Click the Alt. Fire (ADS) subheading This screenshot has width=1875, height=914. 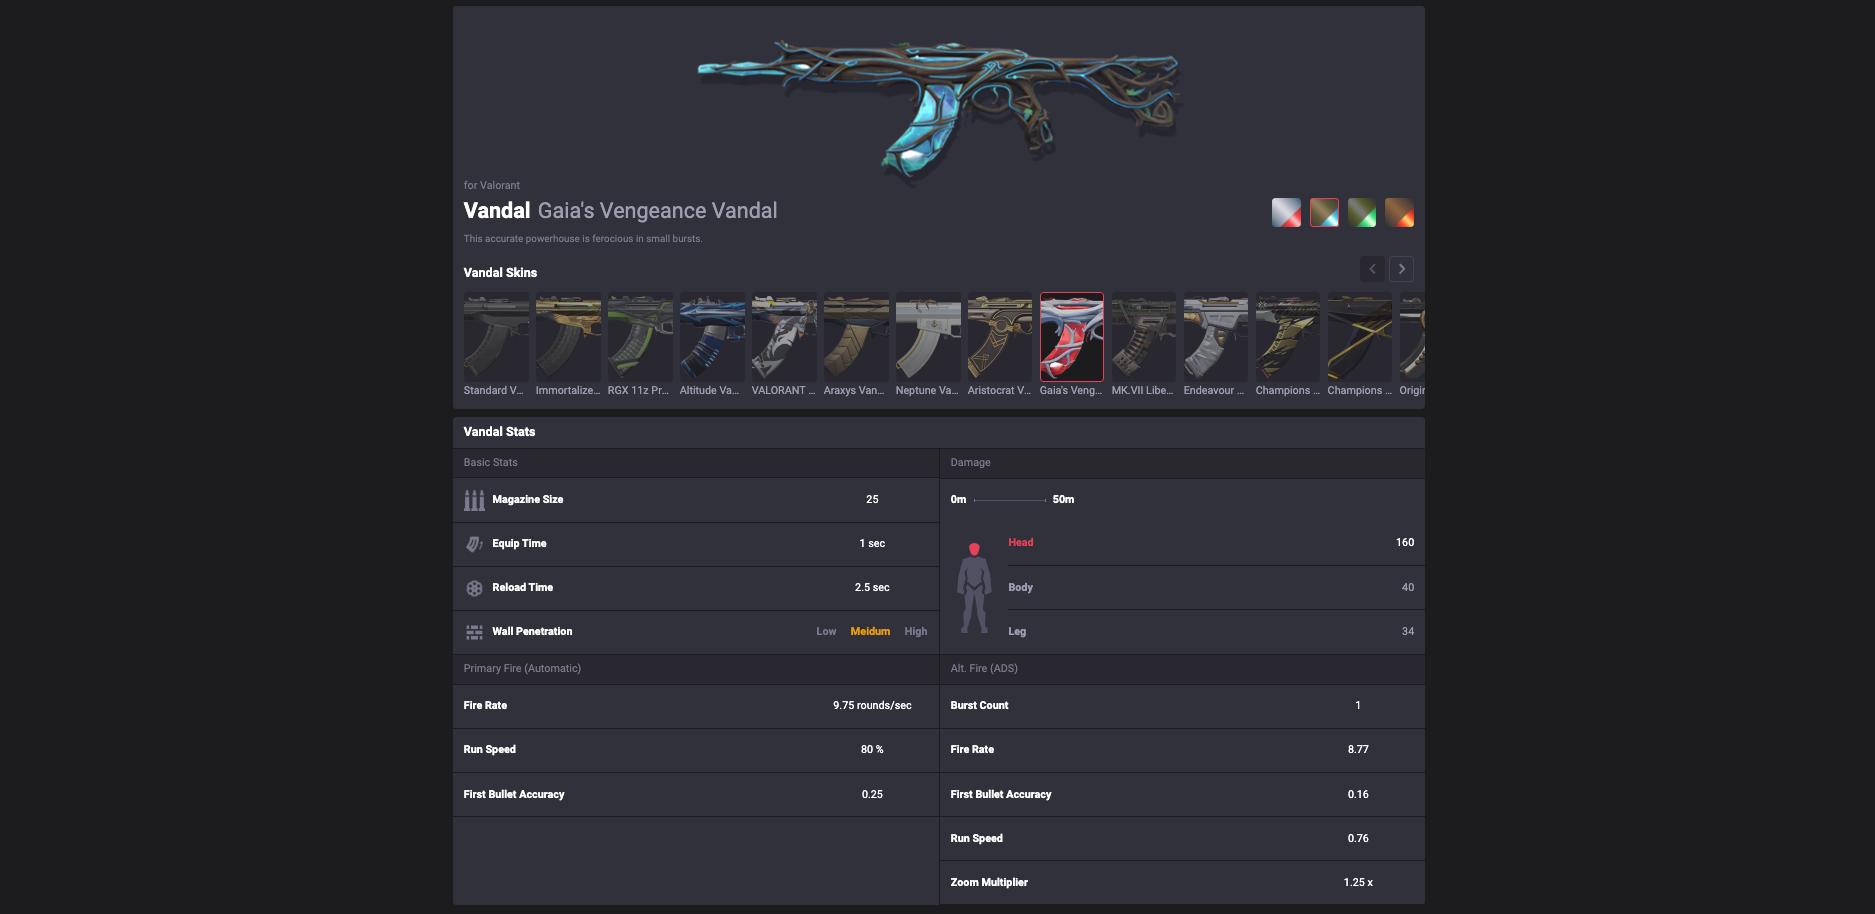coord(984,669)
